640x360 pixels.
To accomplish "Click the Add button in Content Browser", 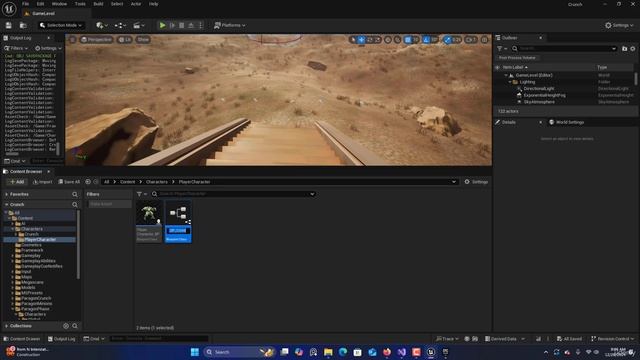I will pyautogui.click(x=17, y=182).
